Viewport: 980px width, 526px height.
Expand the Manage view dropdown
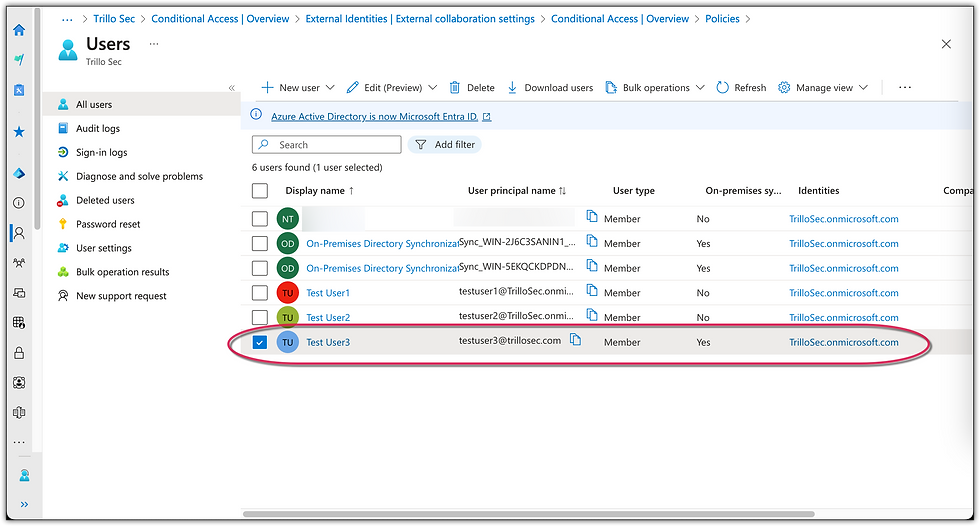863,87
